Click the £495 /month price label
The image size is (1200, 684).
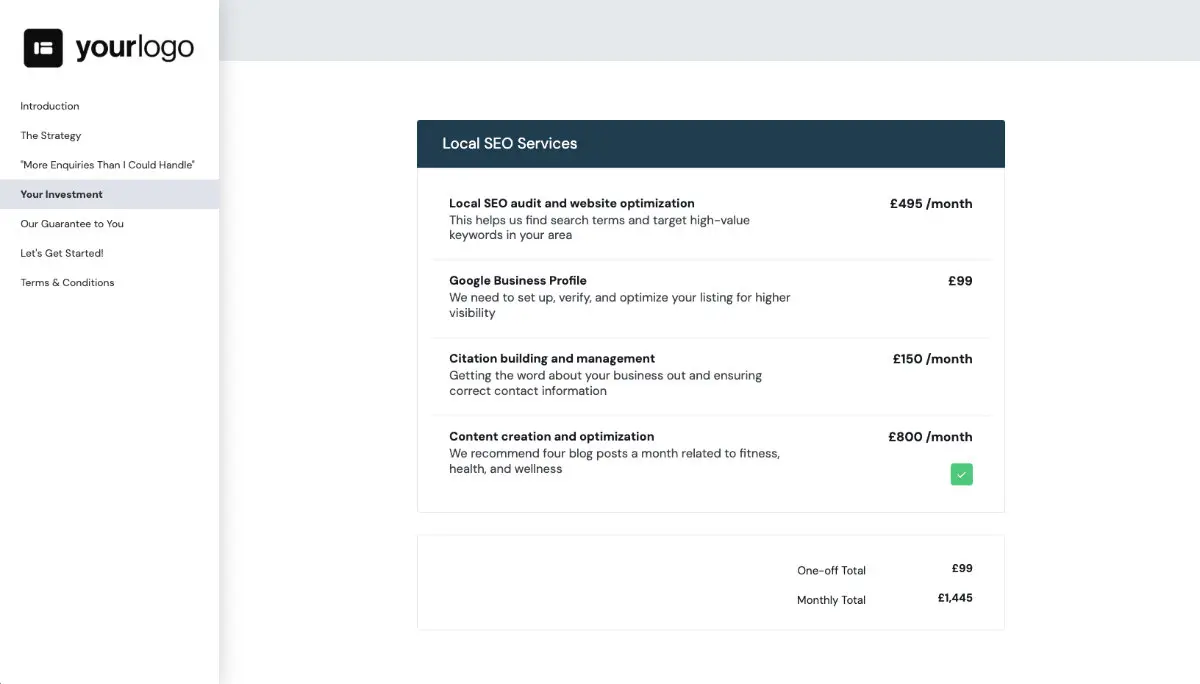[931, 203]
